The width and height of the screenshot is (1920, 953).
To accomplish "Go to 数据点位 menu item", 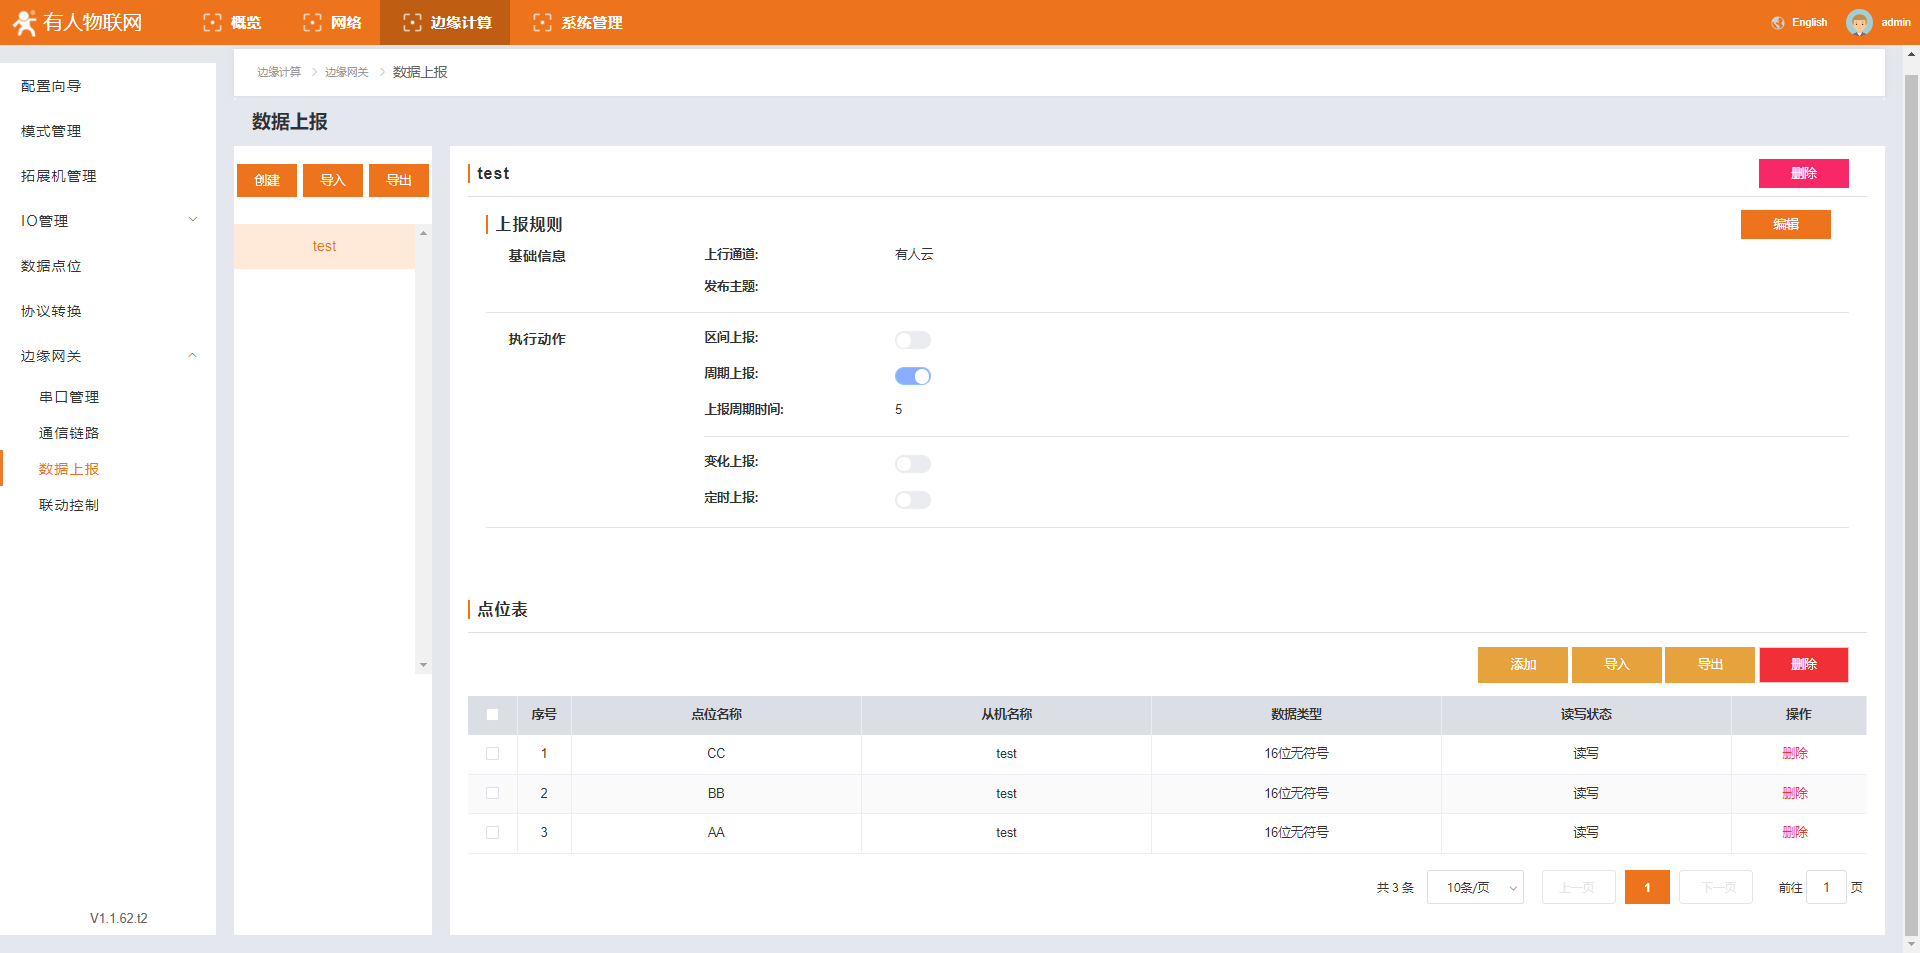I will (51, 266).
